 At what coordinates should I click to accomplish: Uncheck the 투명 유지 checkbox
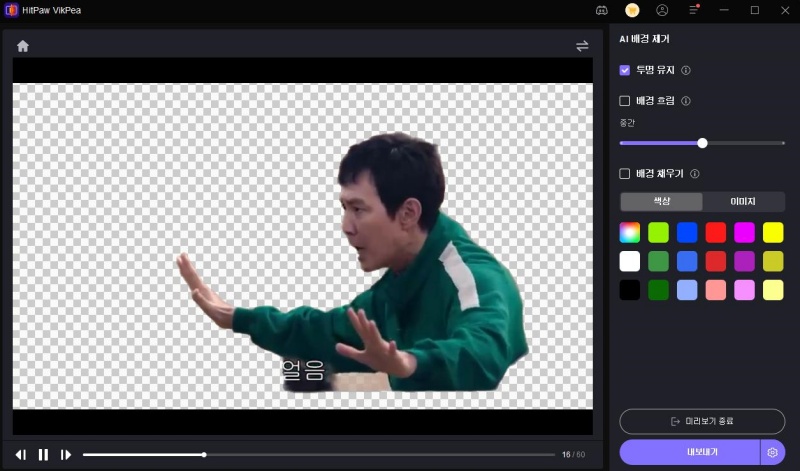(x=625, y=71)
